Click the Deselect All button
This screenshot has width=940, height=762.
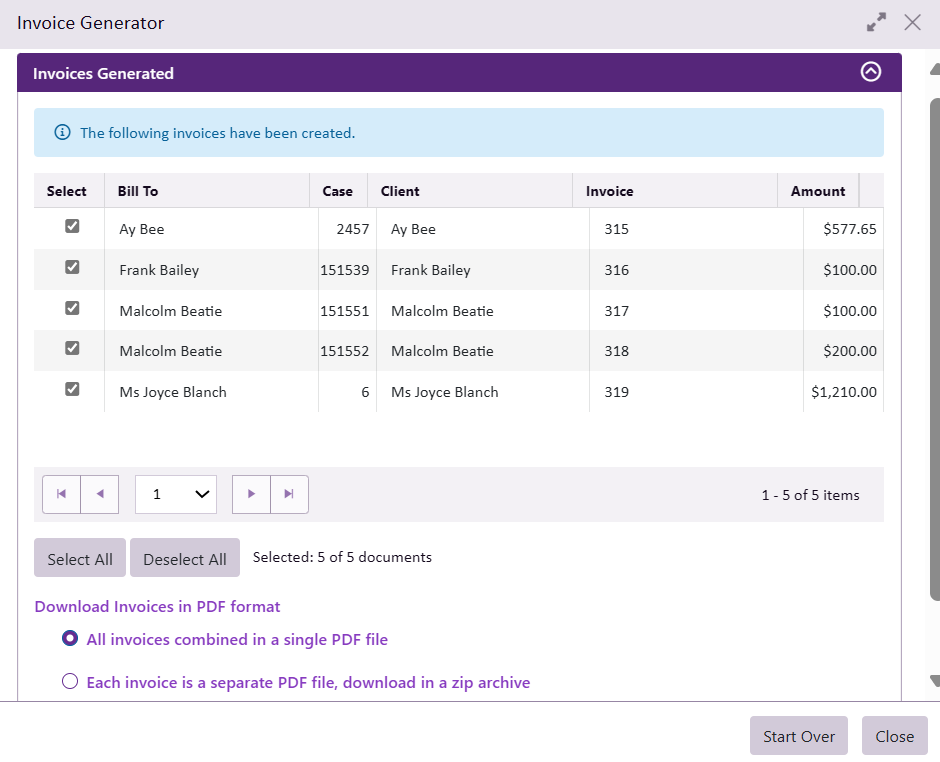pyautogui.click(x=185, y=559)
